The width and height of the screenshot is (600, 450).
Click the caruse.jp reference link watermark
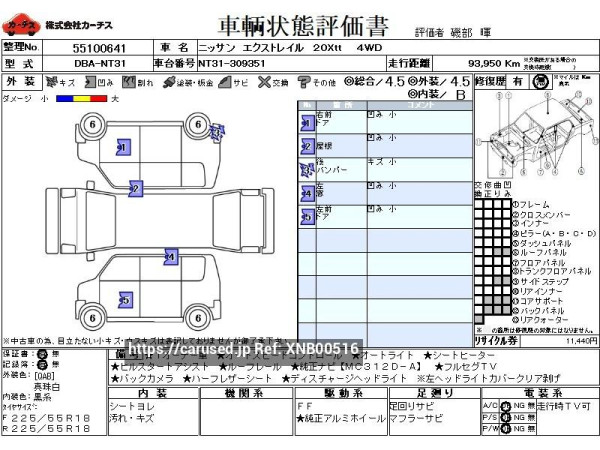243,348
